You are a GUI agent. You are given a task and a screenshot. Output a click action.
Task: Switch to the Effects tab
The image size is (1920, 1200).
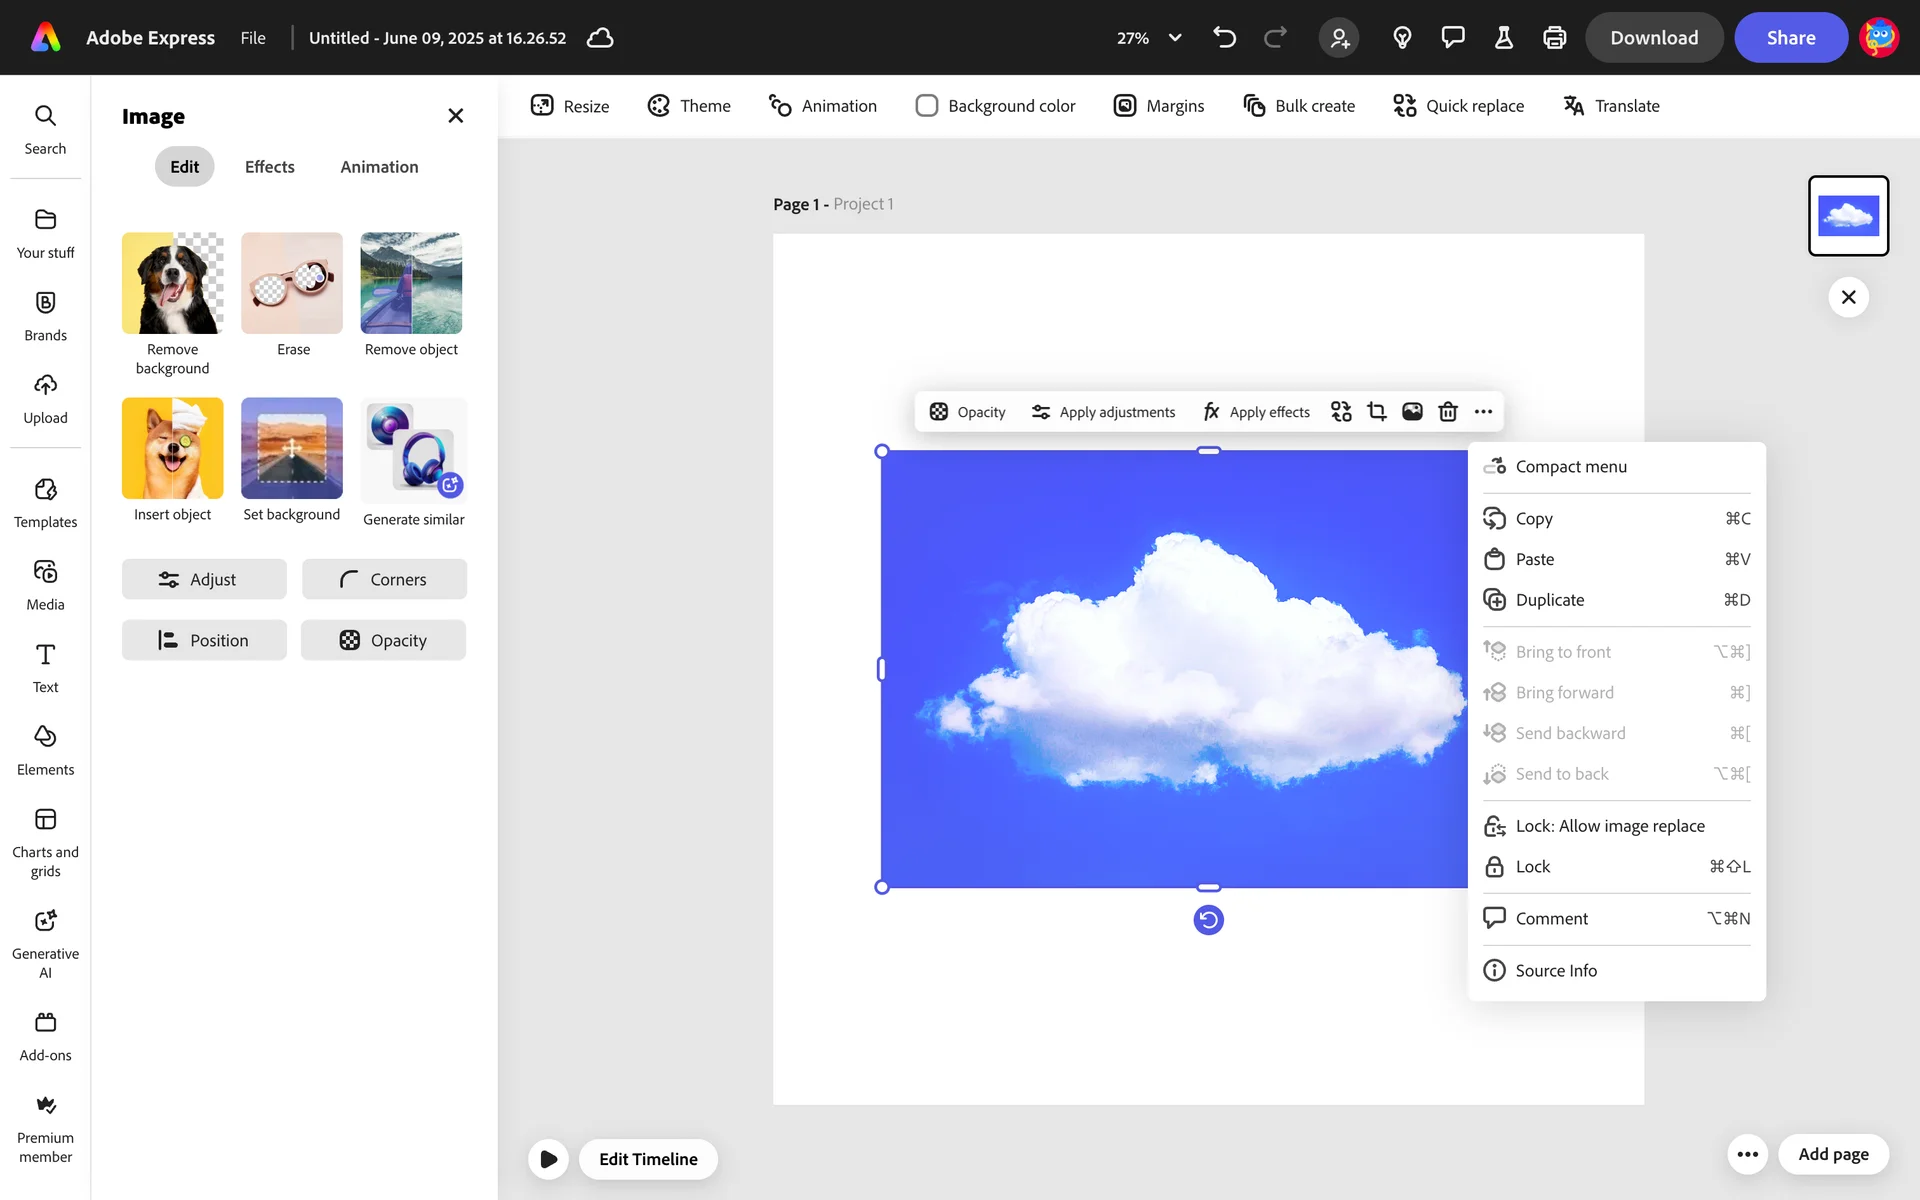[269, 167]
